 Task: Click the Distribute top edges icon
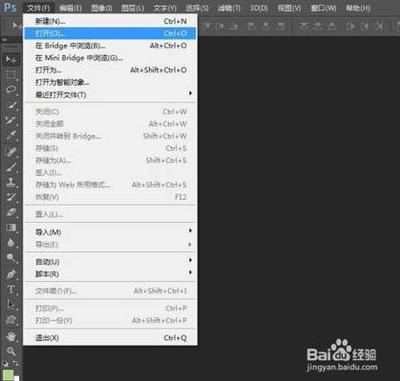point(304,26)
